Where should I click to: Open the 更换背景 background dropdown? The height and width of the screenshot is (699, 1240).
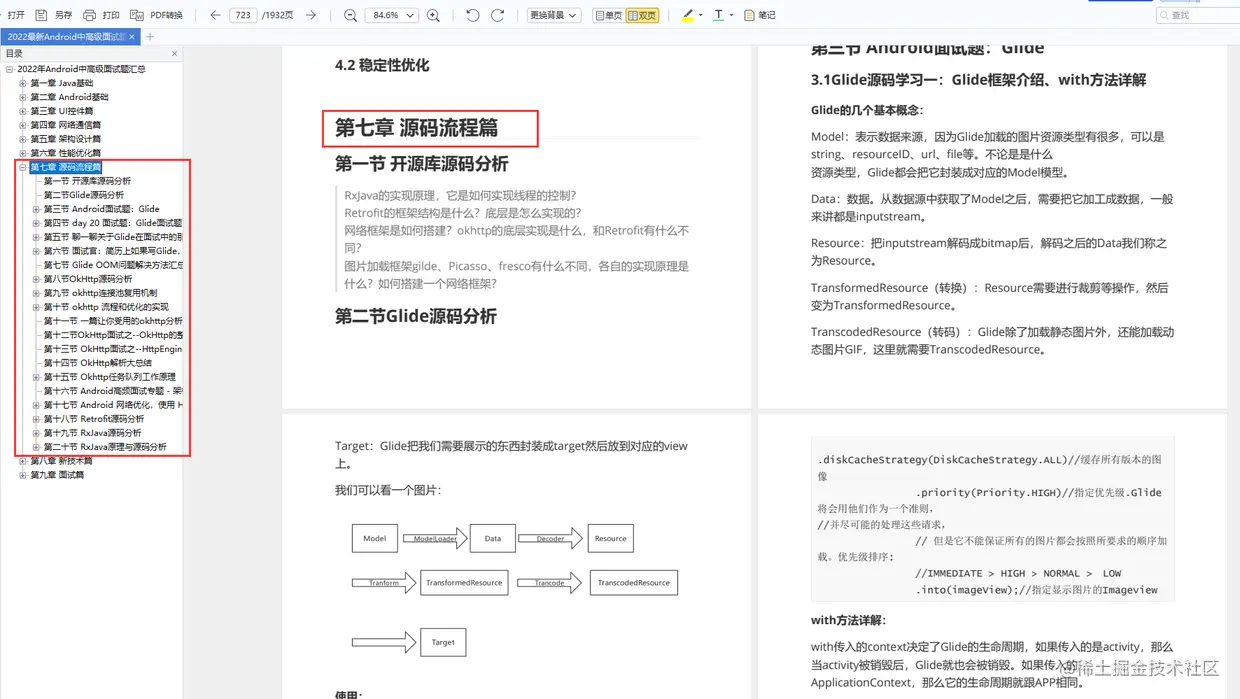(553, 15)
